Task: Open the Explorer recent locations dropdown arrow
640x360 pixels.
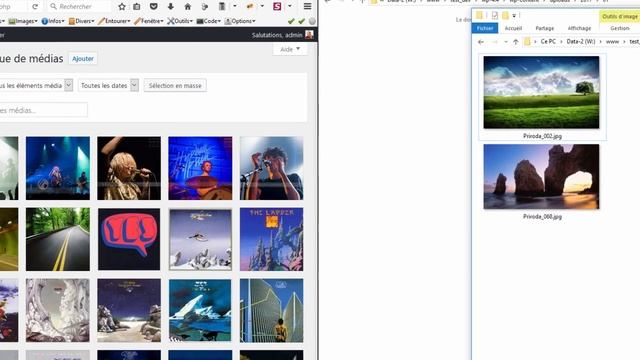Action: pyautogui.click(x=506, y=42)
